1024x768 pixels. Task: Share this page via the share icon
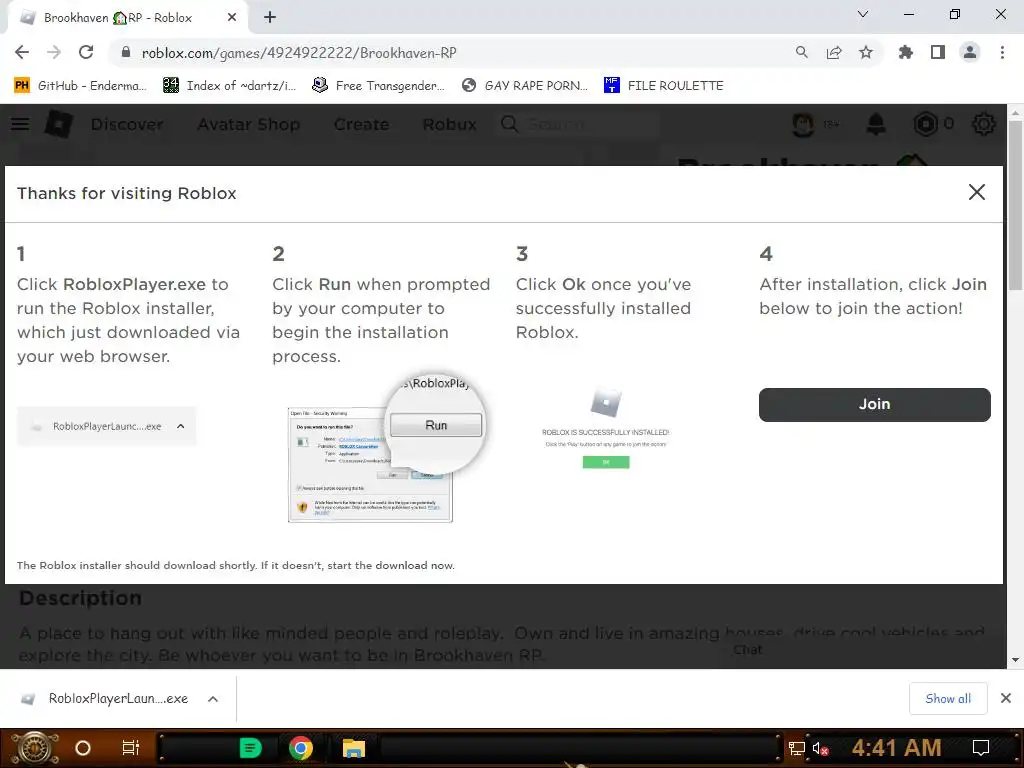click(x=834, y=52)
